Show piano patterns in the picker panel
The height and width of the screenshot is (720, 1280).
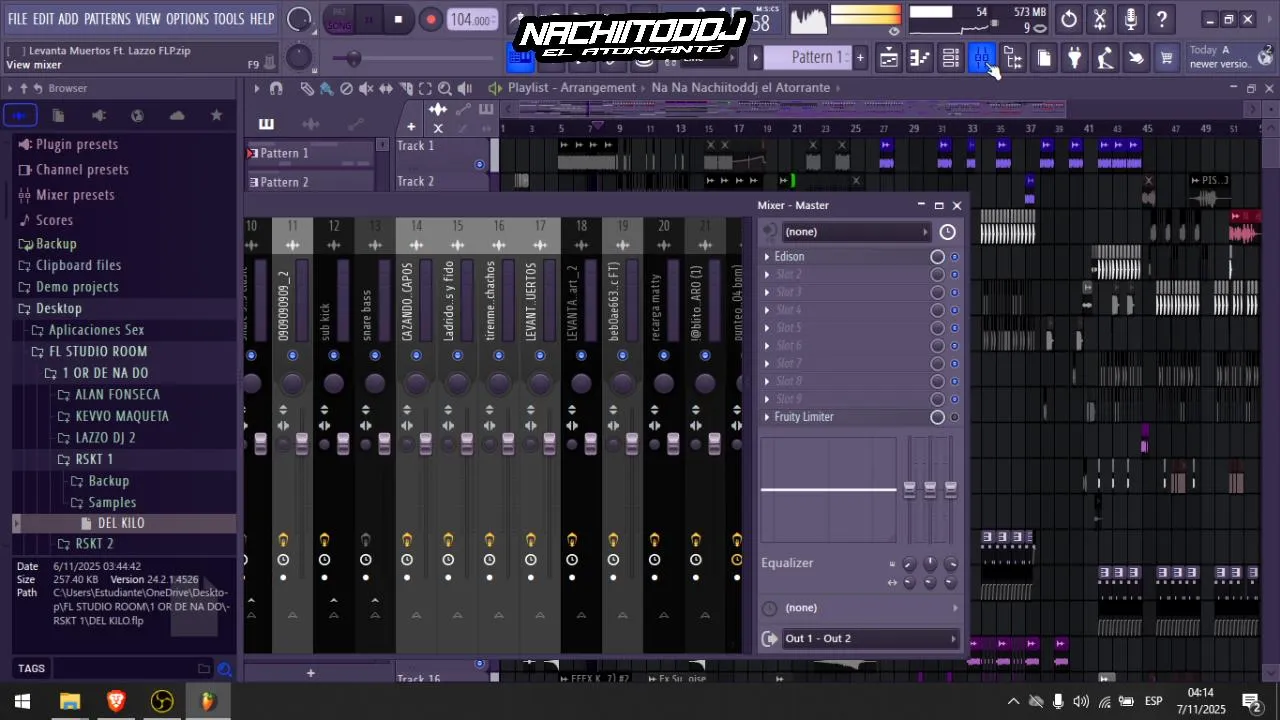coord(266,124)
